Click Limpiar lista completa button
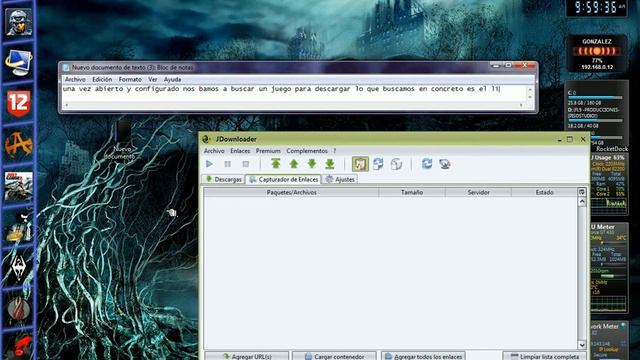Screen dimensions: 640x360 (545, 356)
